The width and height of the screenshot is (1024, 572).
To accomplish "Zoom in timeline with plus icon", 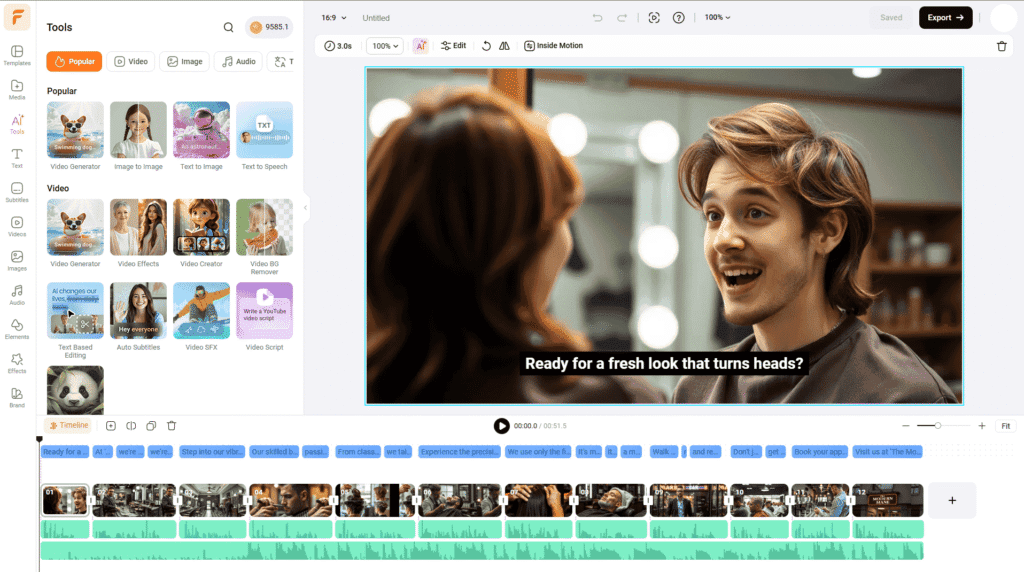I will (x=982, y=426).
